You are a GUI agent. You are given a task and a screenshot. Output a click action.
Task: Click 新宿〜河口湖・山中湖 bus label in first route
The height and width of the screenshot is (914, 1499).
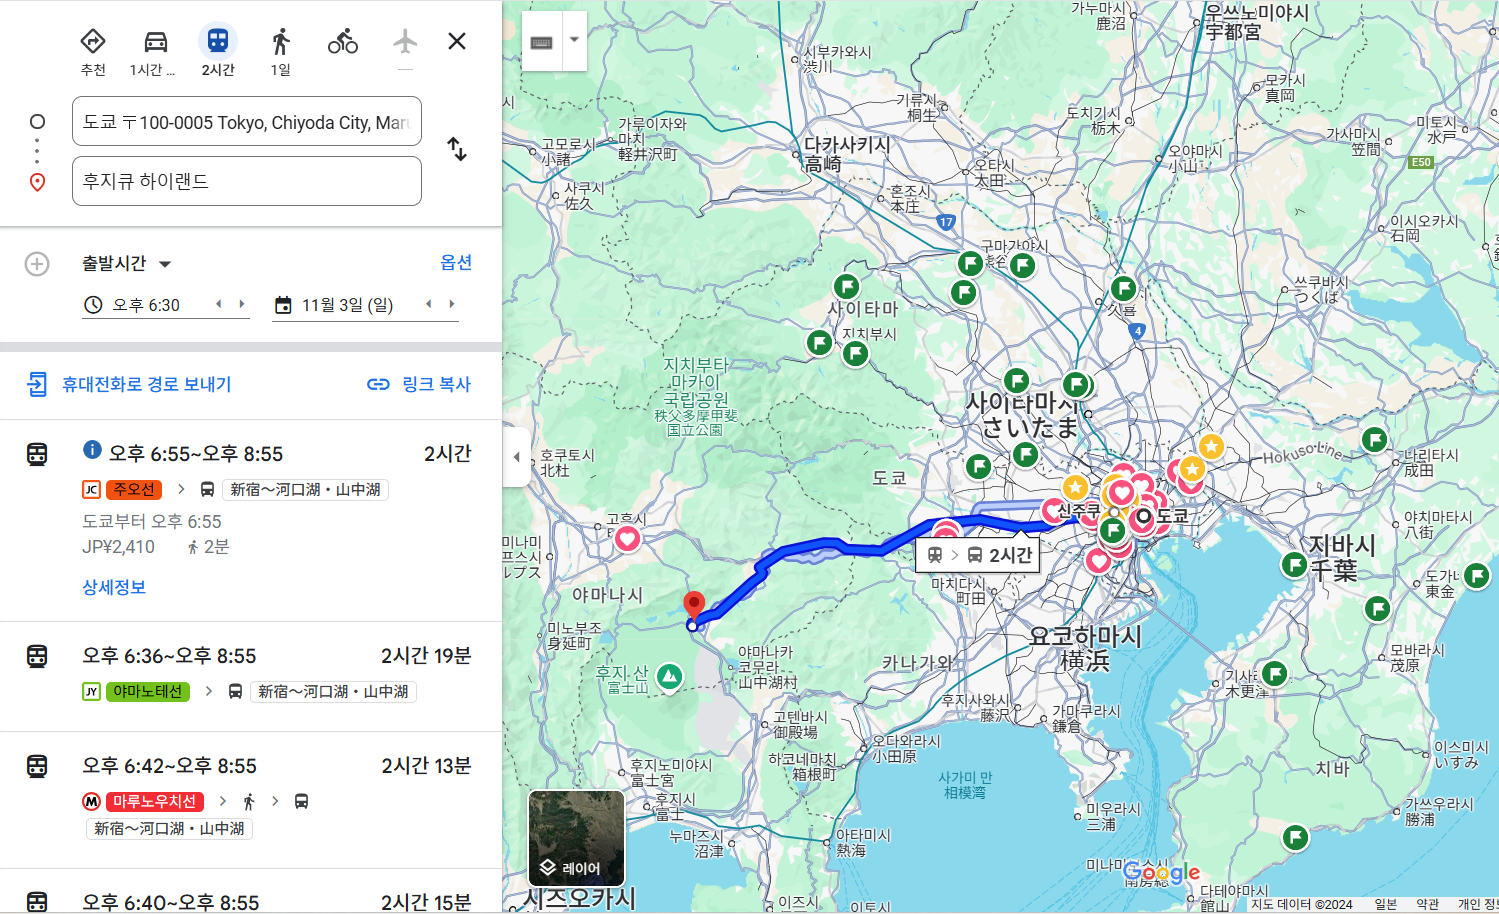coord(305,489)
